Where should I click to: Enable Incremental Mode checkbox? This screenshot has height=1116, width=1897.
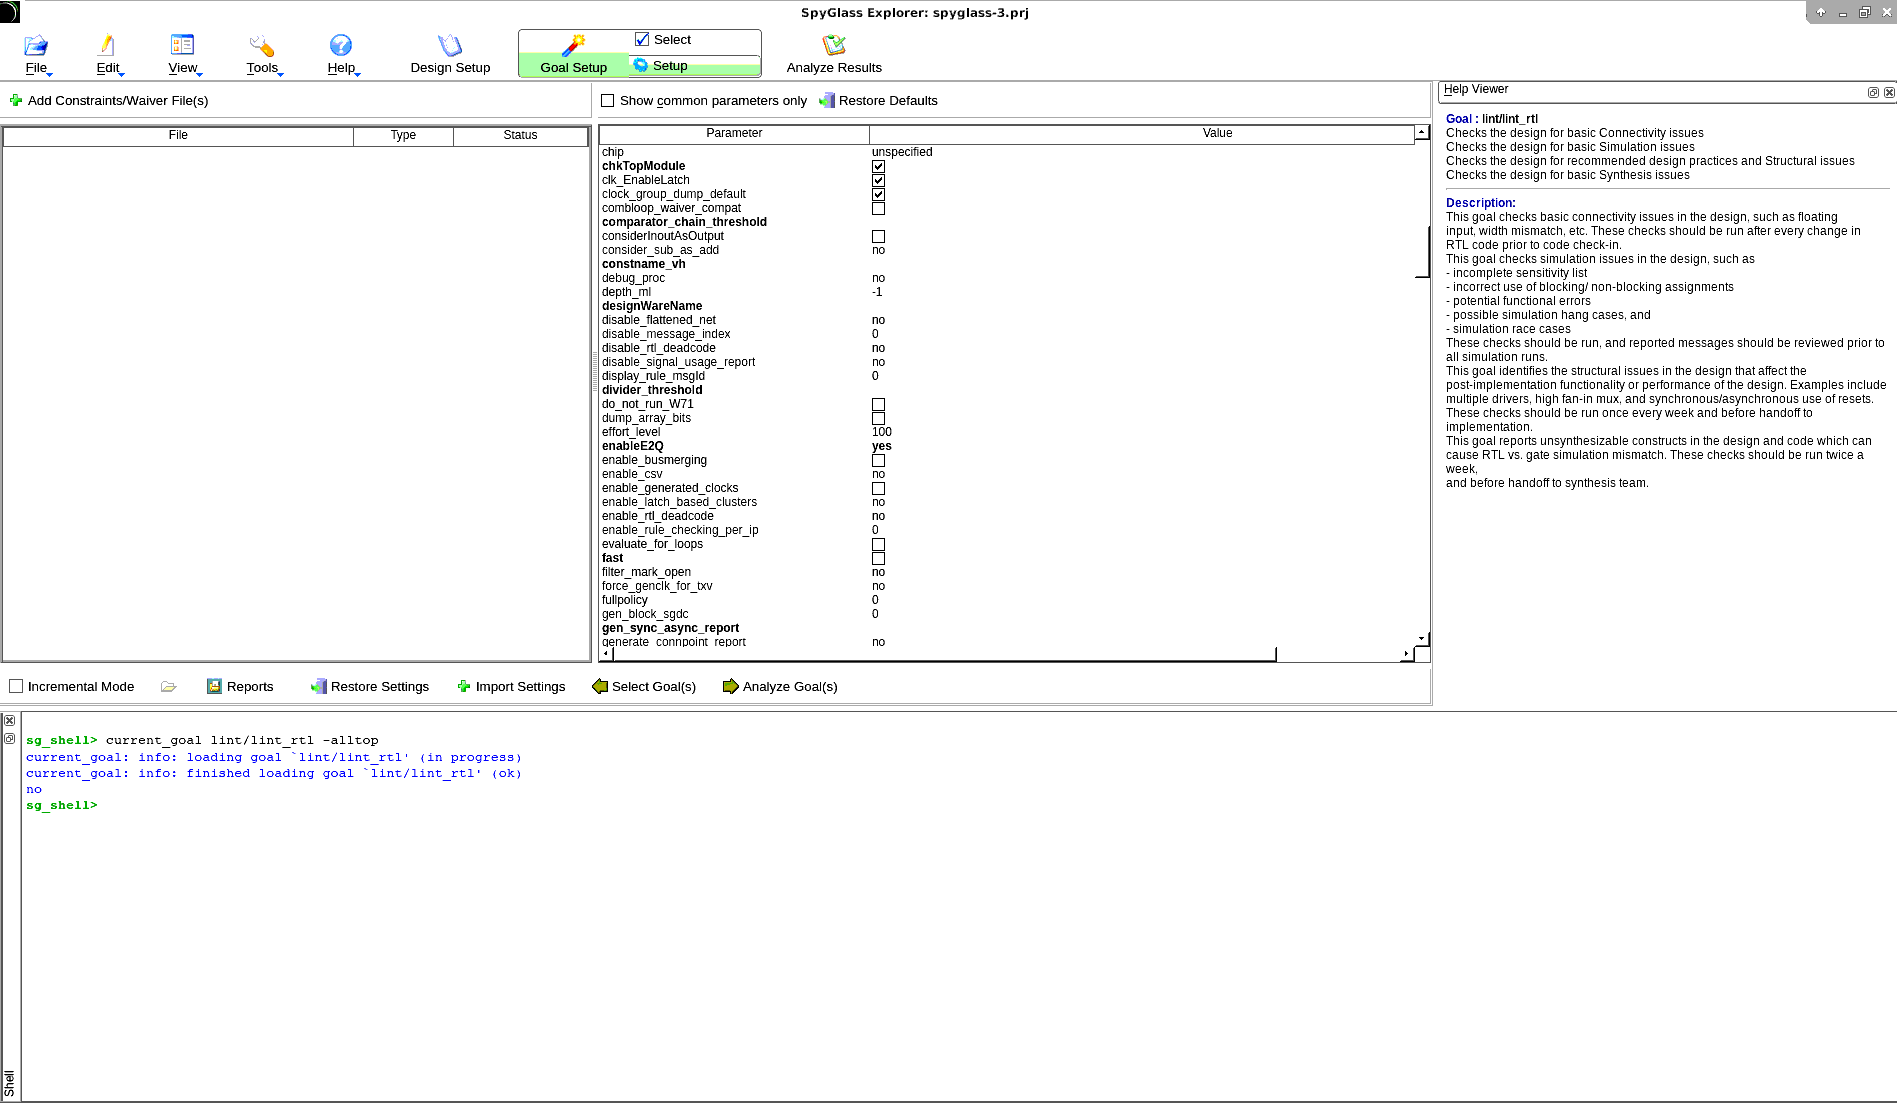coord(16,686)
